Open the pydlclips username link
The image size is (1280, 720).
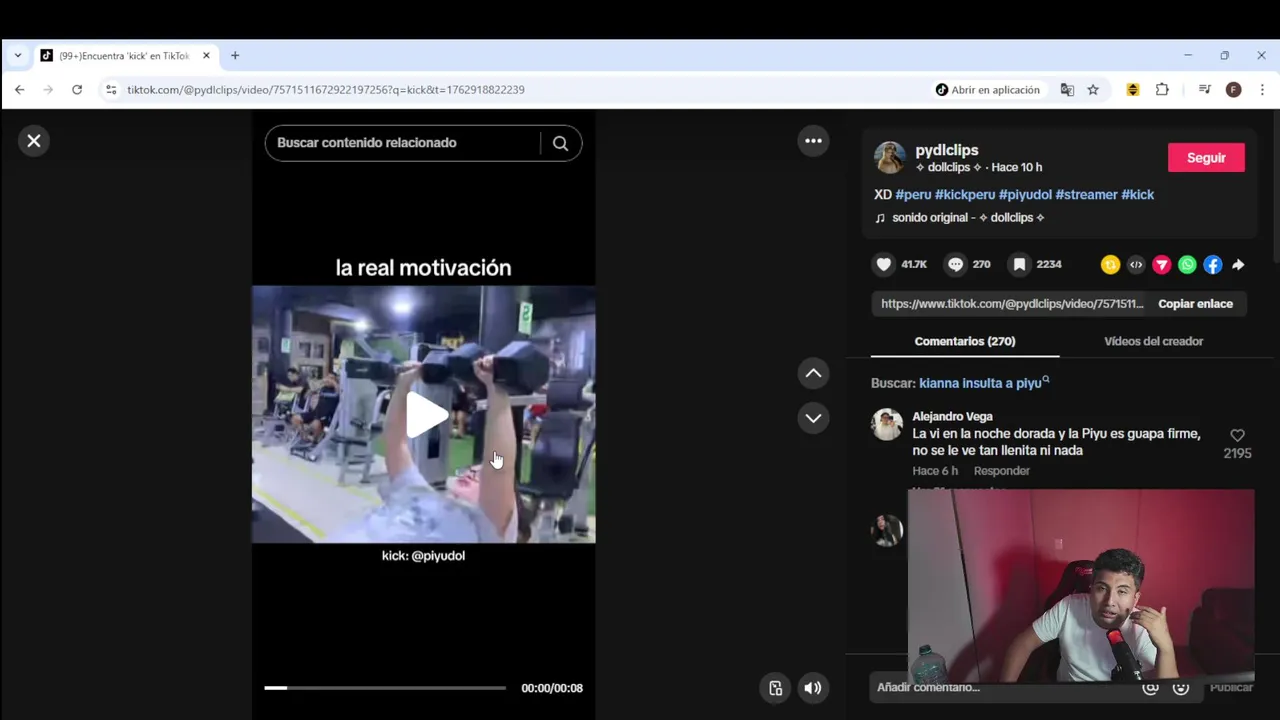[x=946, y=150]
